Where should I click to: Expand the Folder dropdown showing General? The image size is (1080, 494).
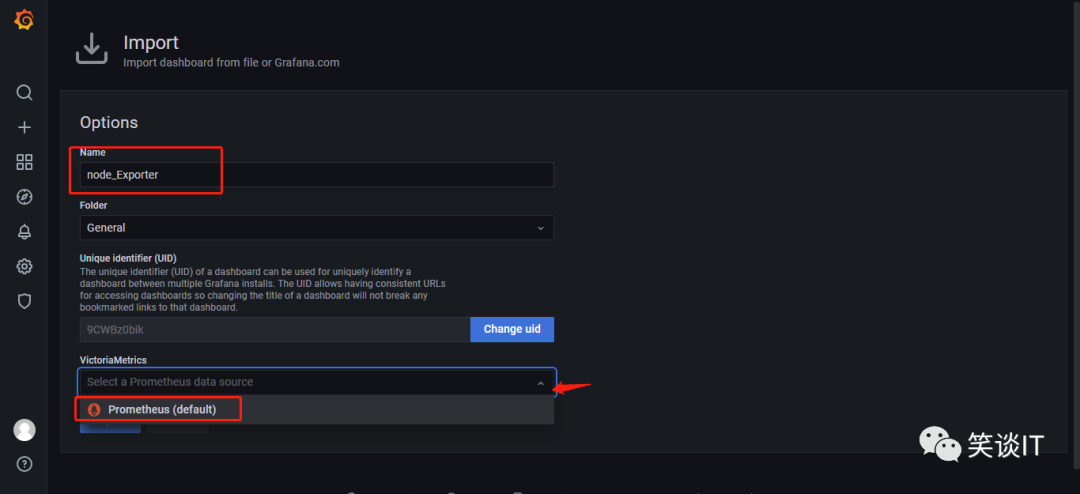(317, 227)
